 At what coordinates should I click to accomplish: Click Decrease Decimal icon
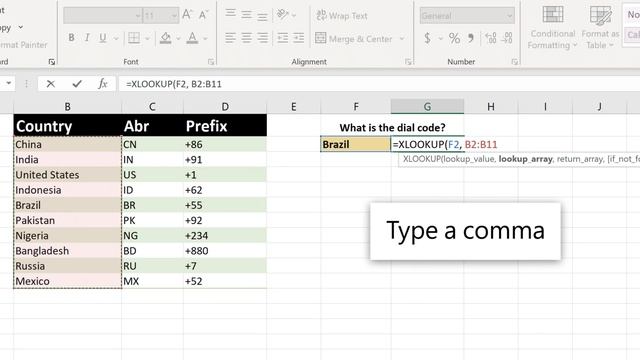[507, 38]
